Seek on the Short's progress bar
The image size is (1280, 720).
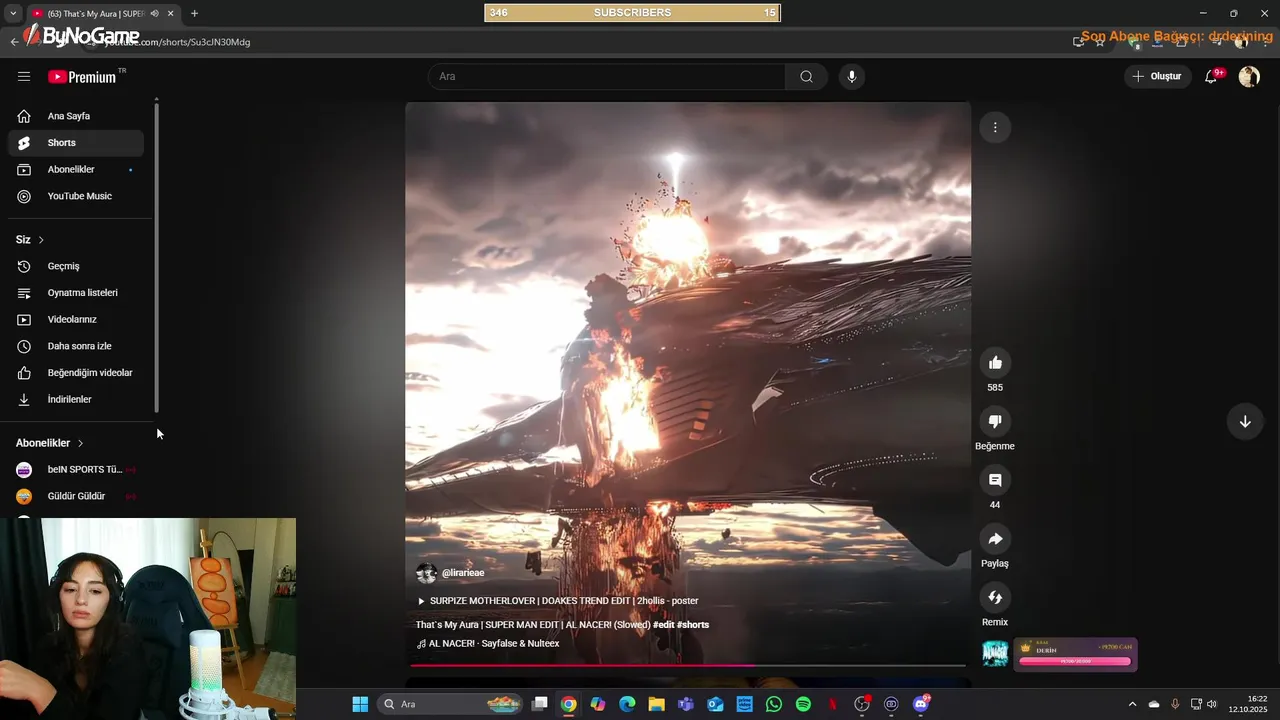point(688,665)
